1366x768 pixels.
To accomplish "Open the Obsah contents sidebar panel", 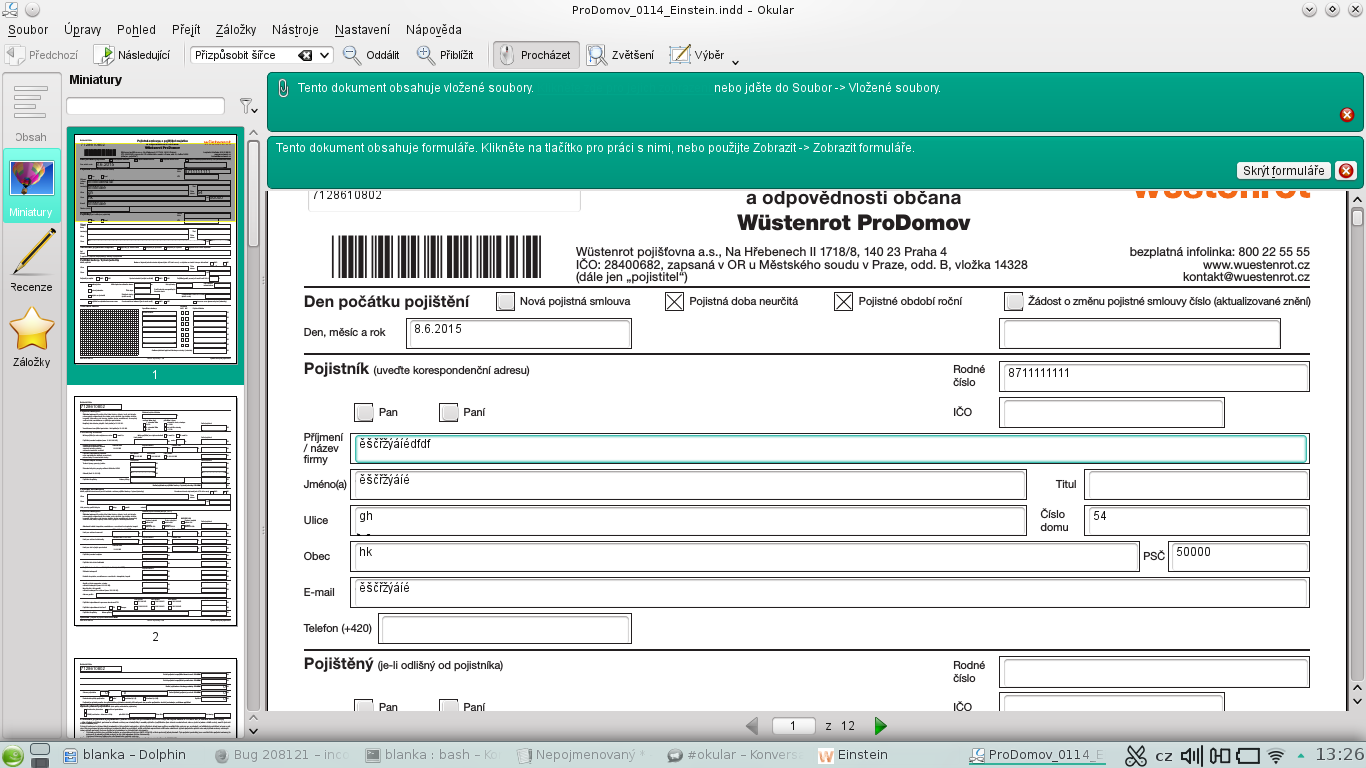I will tap(31, 111).
